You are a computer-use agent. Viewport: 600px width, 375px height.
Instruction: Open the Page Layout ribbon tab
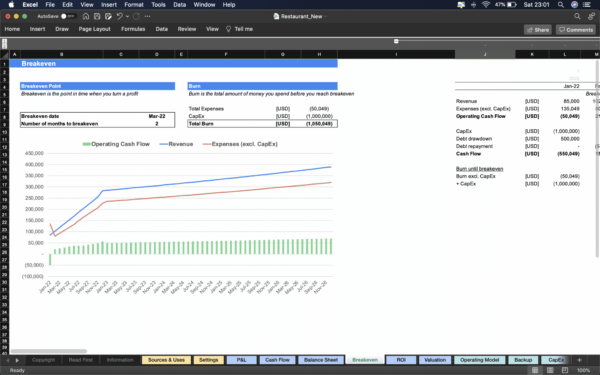[95, 29]
